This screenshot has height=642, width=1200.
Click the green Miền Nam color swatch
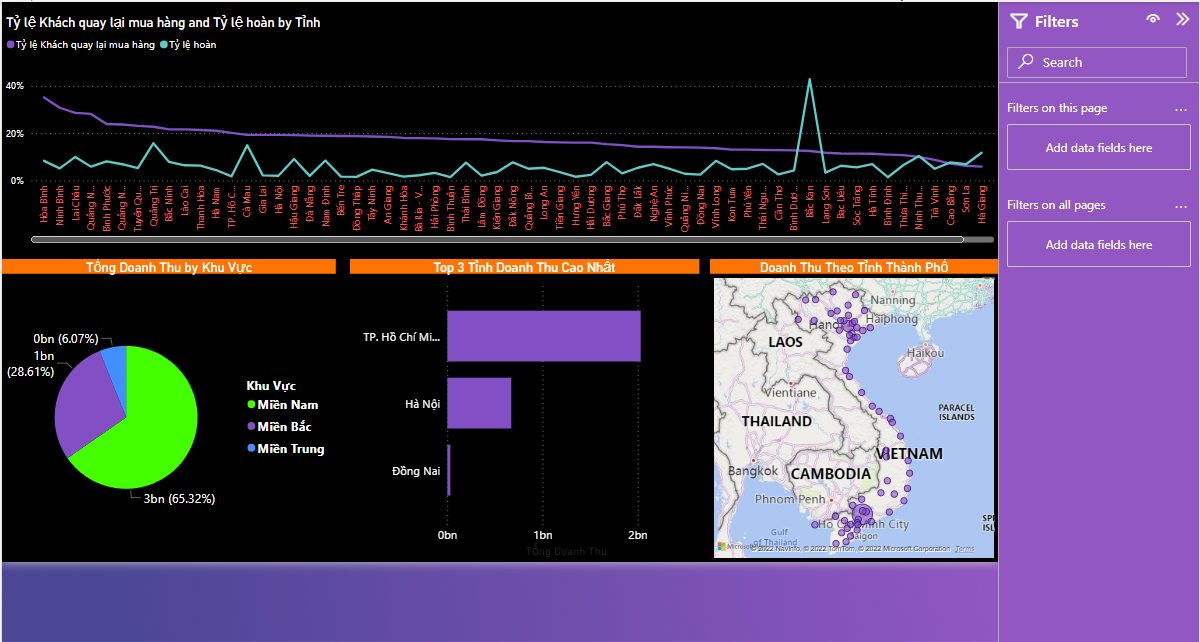pyautogui.click(x=253, y=404)
